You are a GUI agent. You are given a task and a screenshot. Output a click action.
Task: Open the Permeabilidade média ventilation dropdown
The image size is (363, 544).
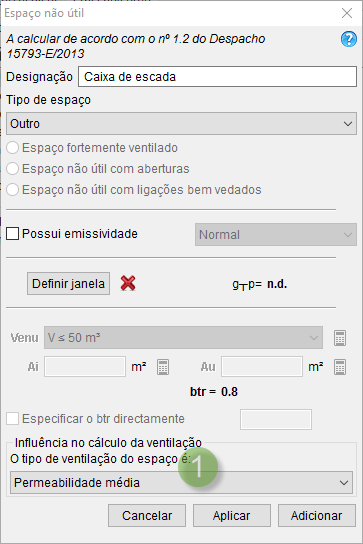[x=181, y=483]
